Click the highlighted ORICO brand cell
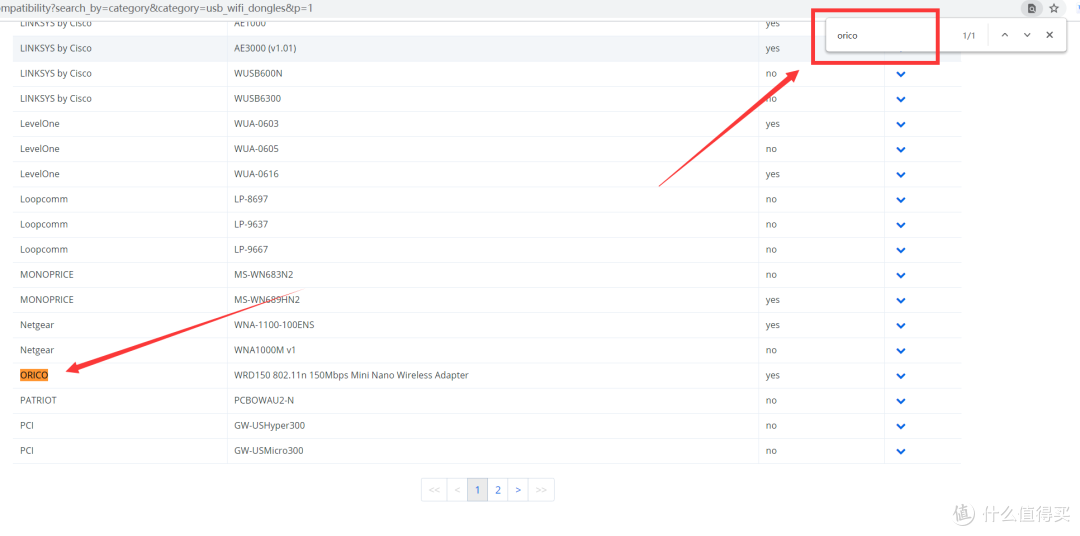 tap(34, 375)
